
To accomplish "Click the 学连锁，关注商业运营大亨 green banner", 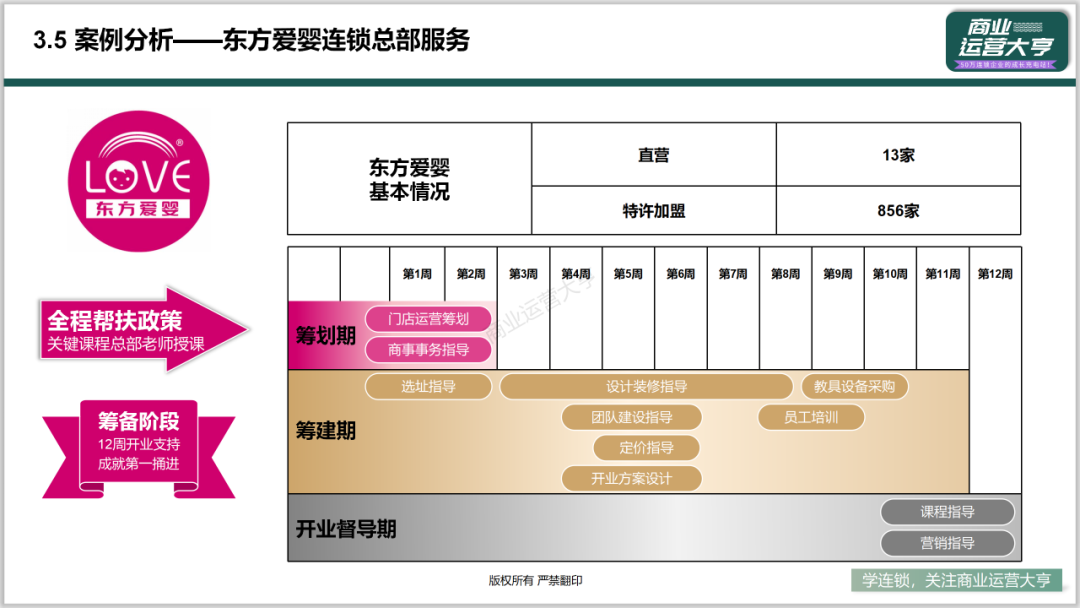I will click(957, 580).
